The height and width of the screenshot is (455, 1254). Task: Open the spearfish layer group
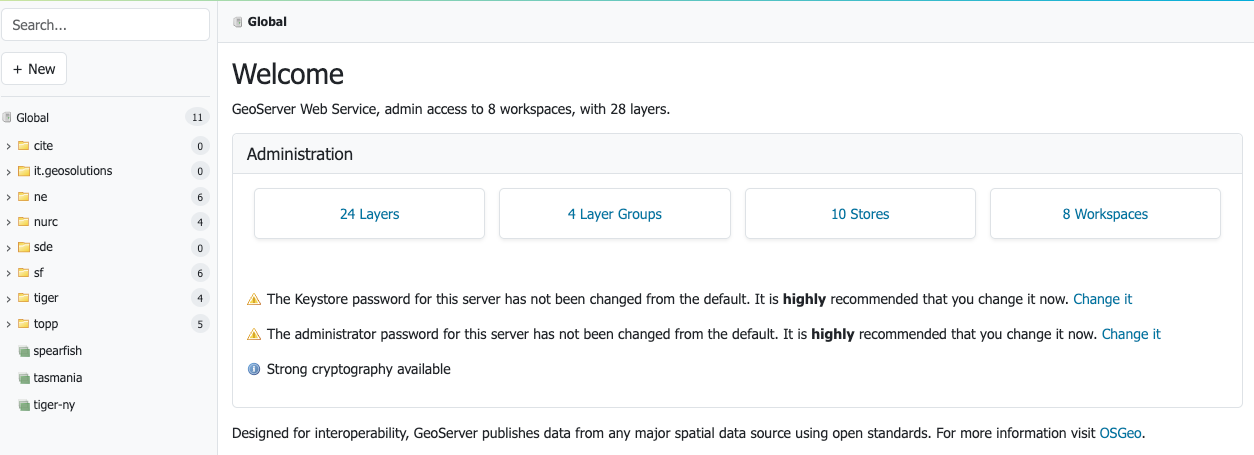click(x=58, y=352)
